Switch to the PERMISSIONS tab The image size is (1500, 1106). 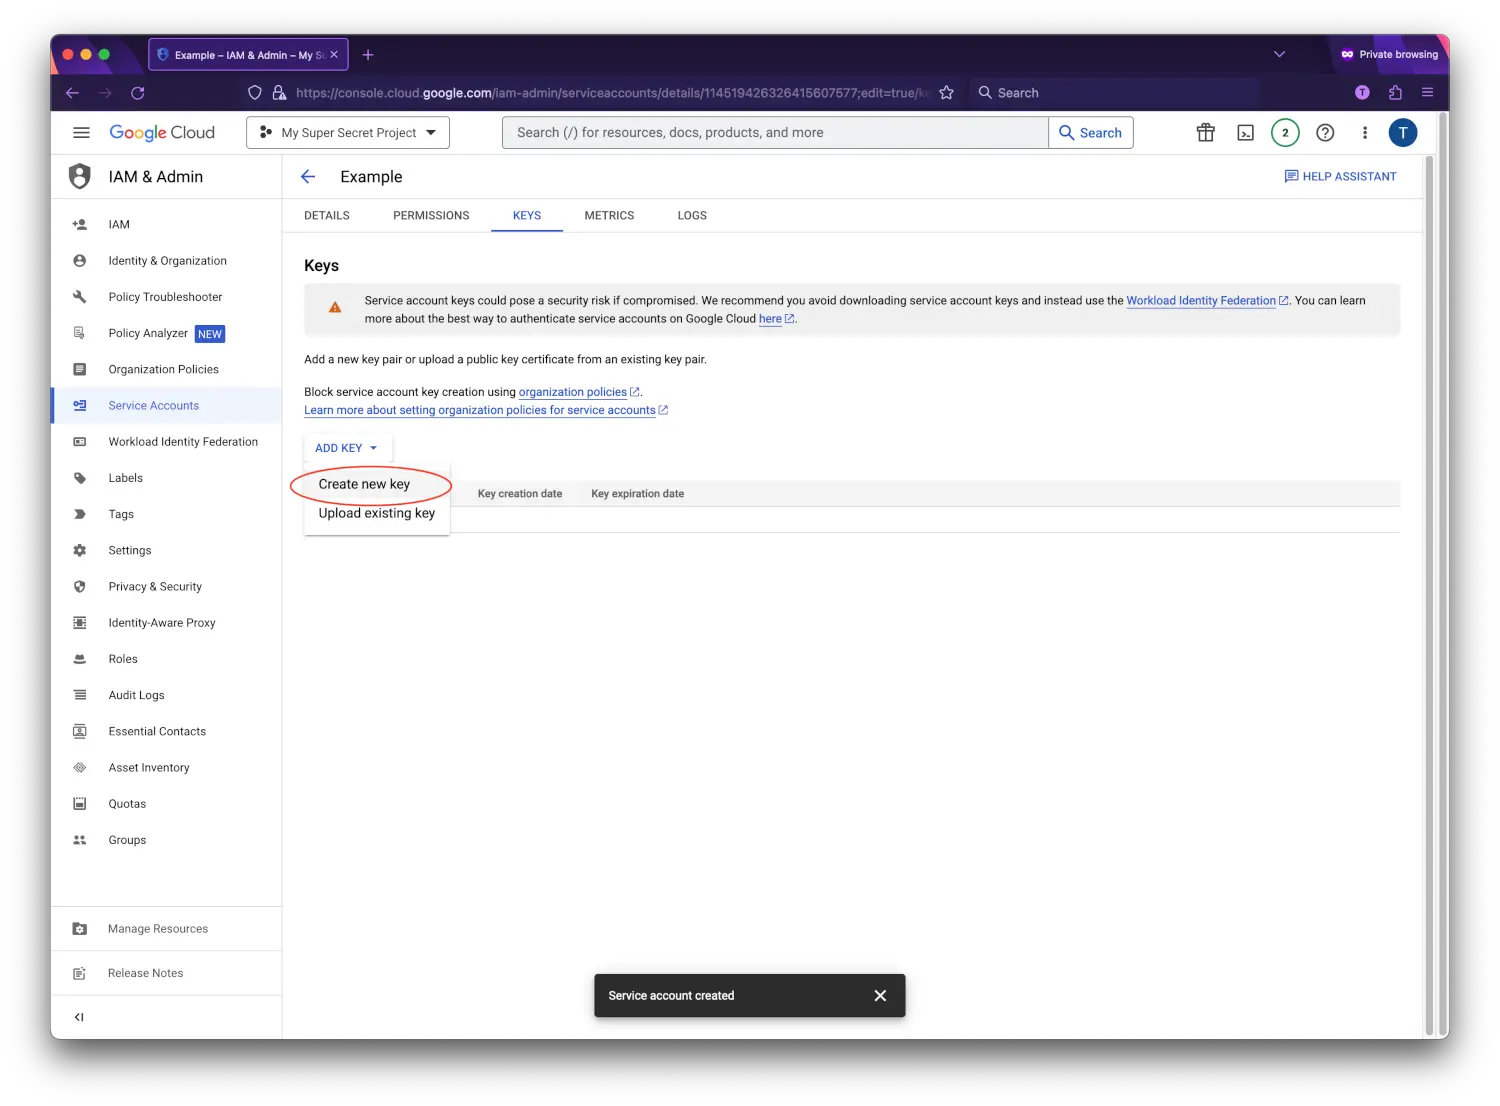point(431,216)
